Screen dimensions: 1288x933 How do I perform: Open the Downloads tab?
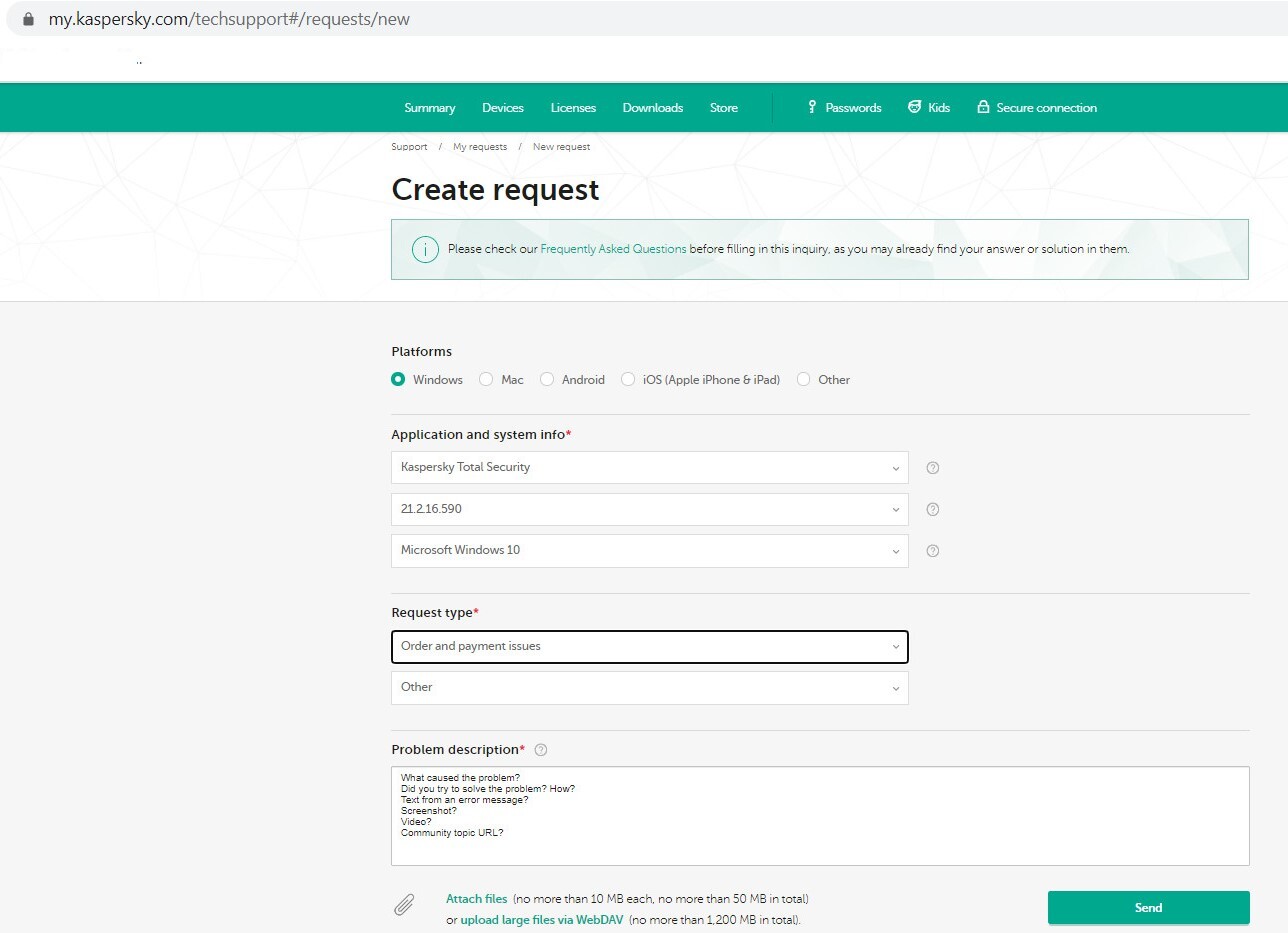click(x=653, y=108)
